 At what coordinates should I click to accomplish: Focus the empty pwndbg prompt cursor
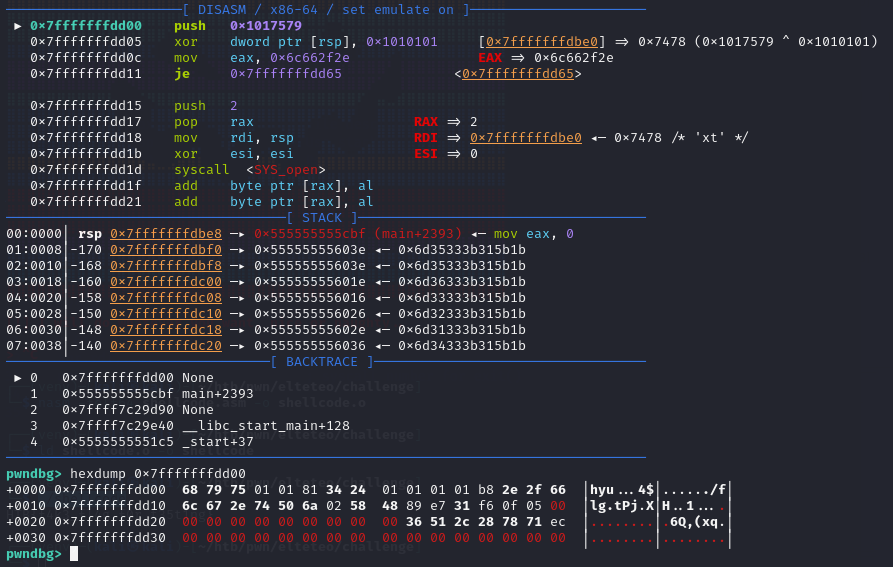click(x=75, y=554)
